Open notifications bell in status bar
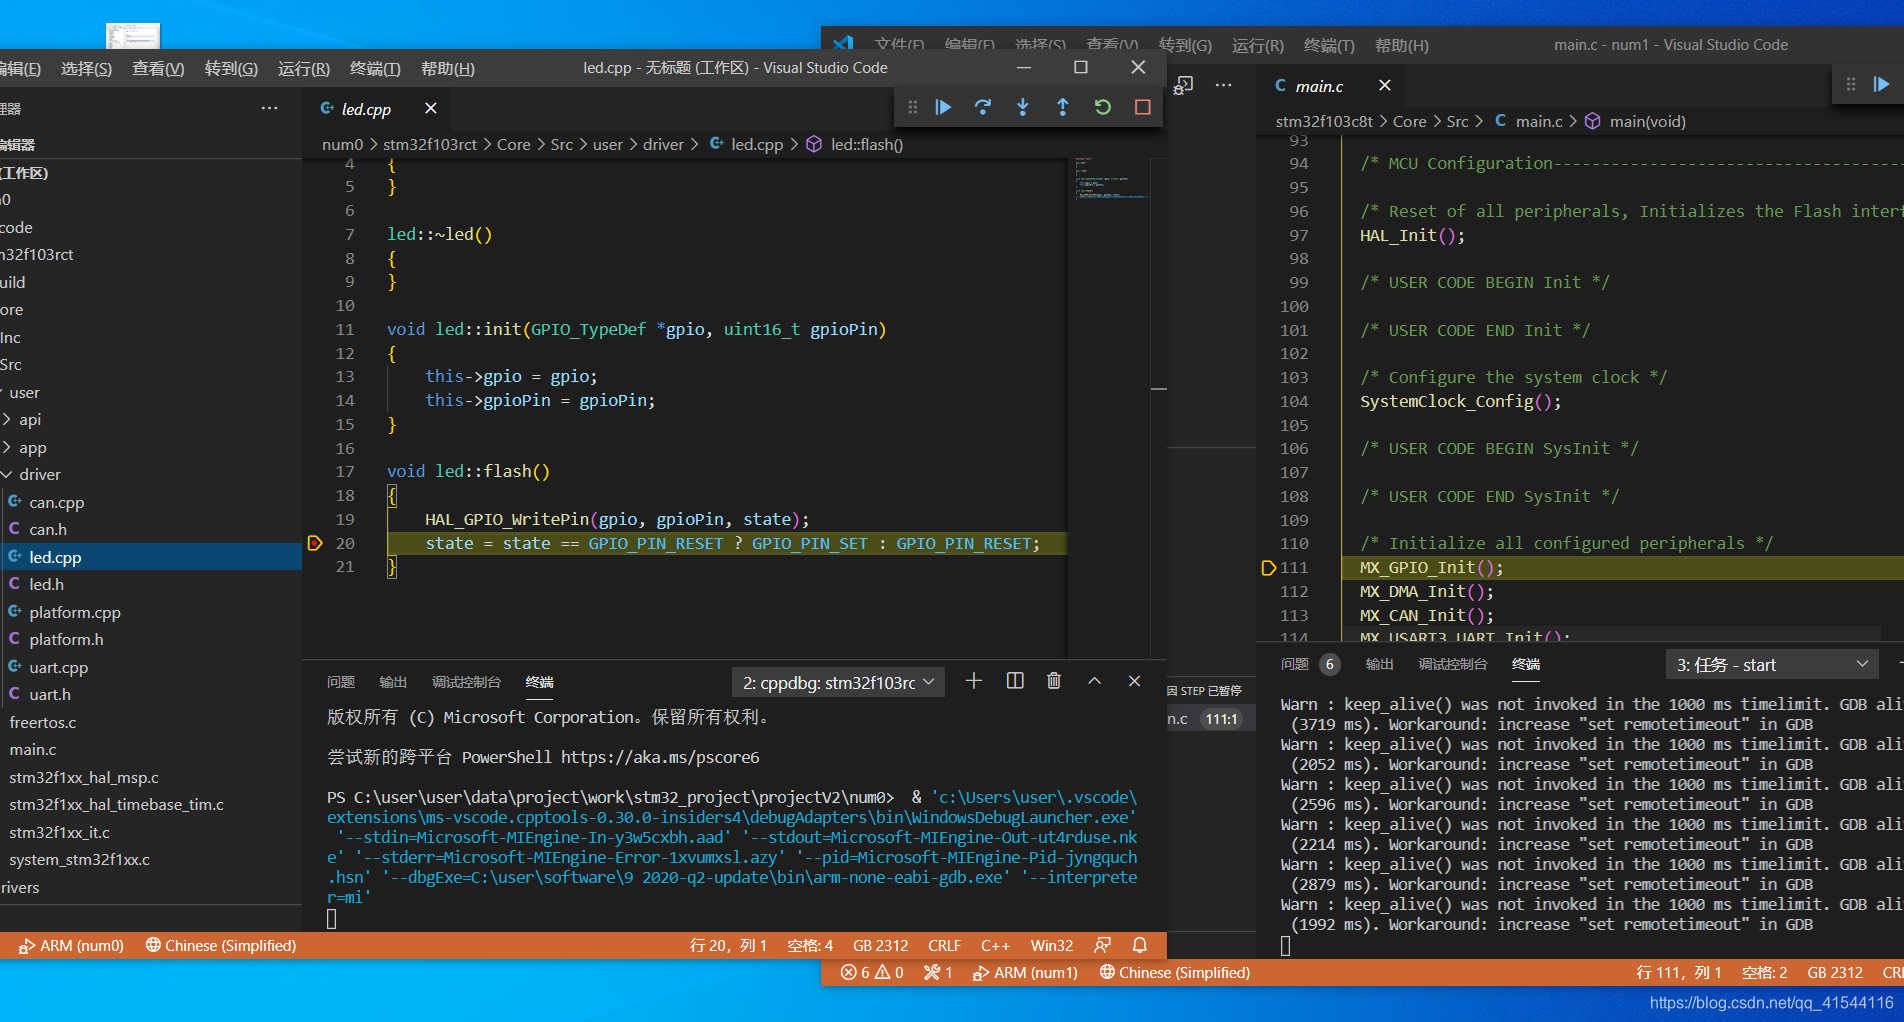 pyautogui.click(x=1139, y=945)
